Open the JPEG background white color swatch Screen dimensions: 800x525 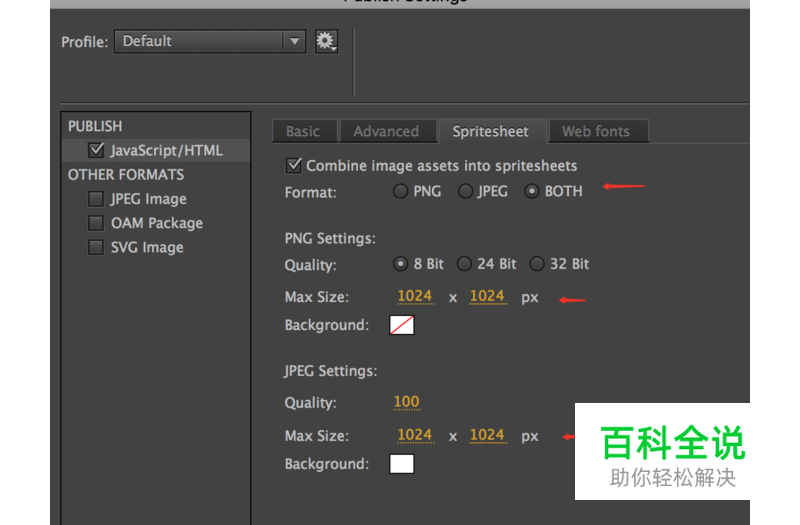(402, 464)
